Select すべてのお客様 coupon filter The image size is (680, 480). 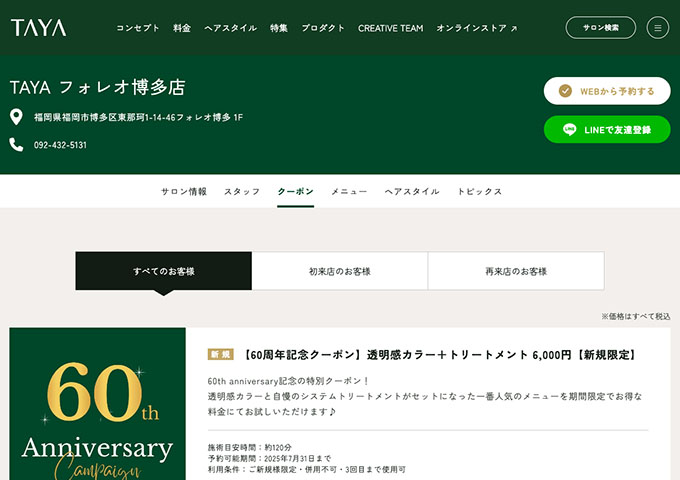pyautogui.click(x=163, y=271)
